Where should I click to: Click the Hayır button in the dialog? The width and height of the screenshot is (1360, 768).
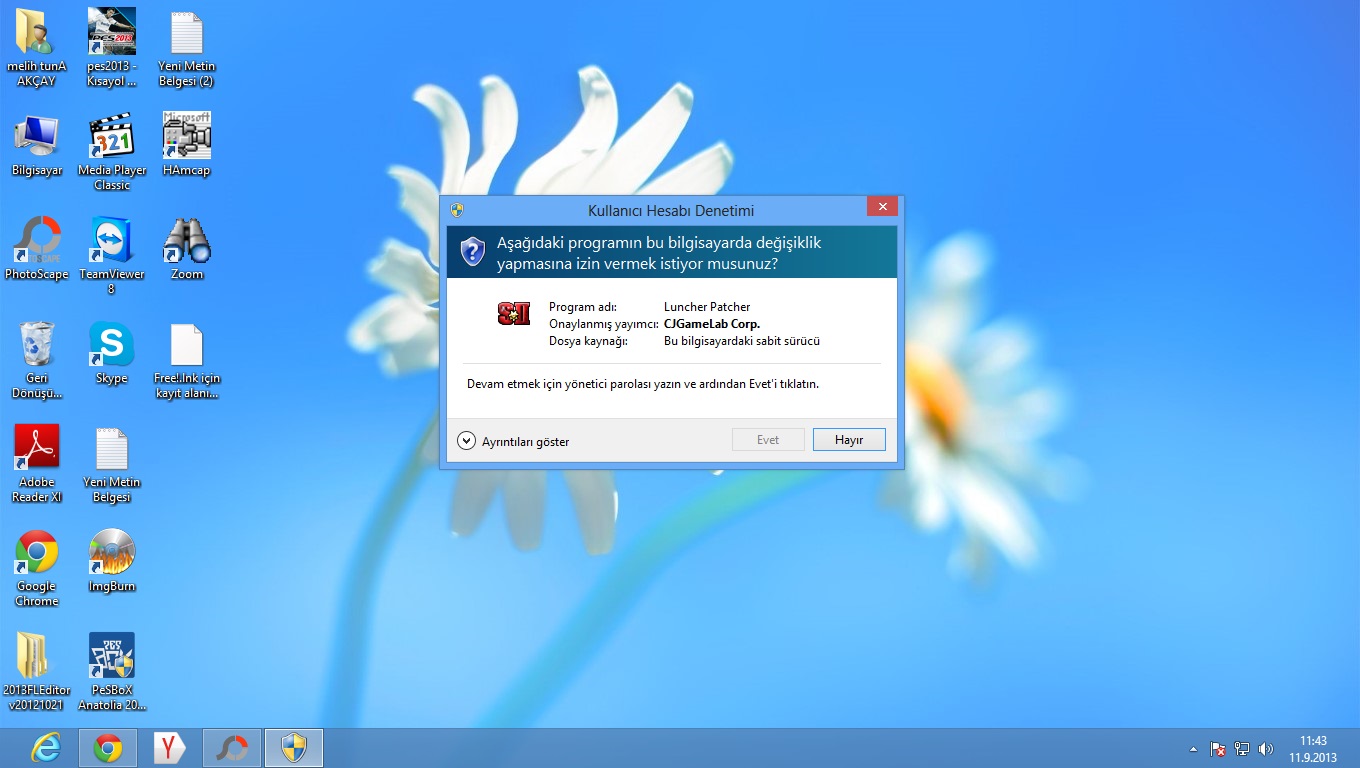[848, 440]
